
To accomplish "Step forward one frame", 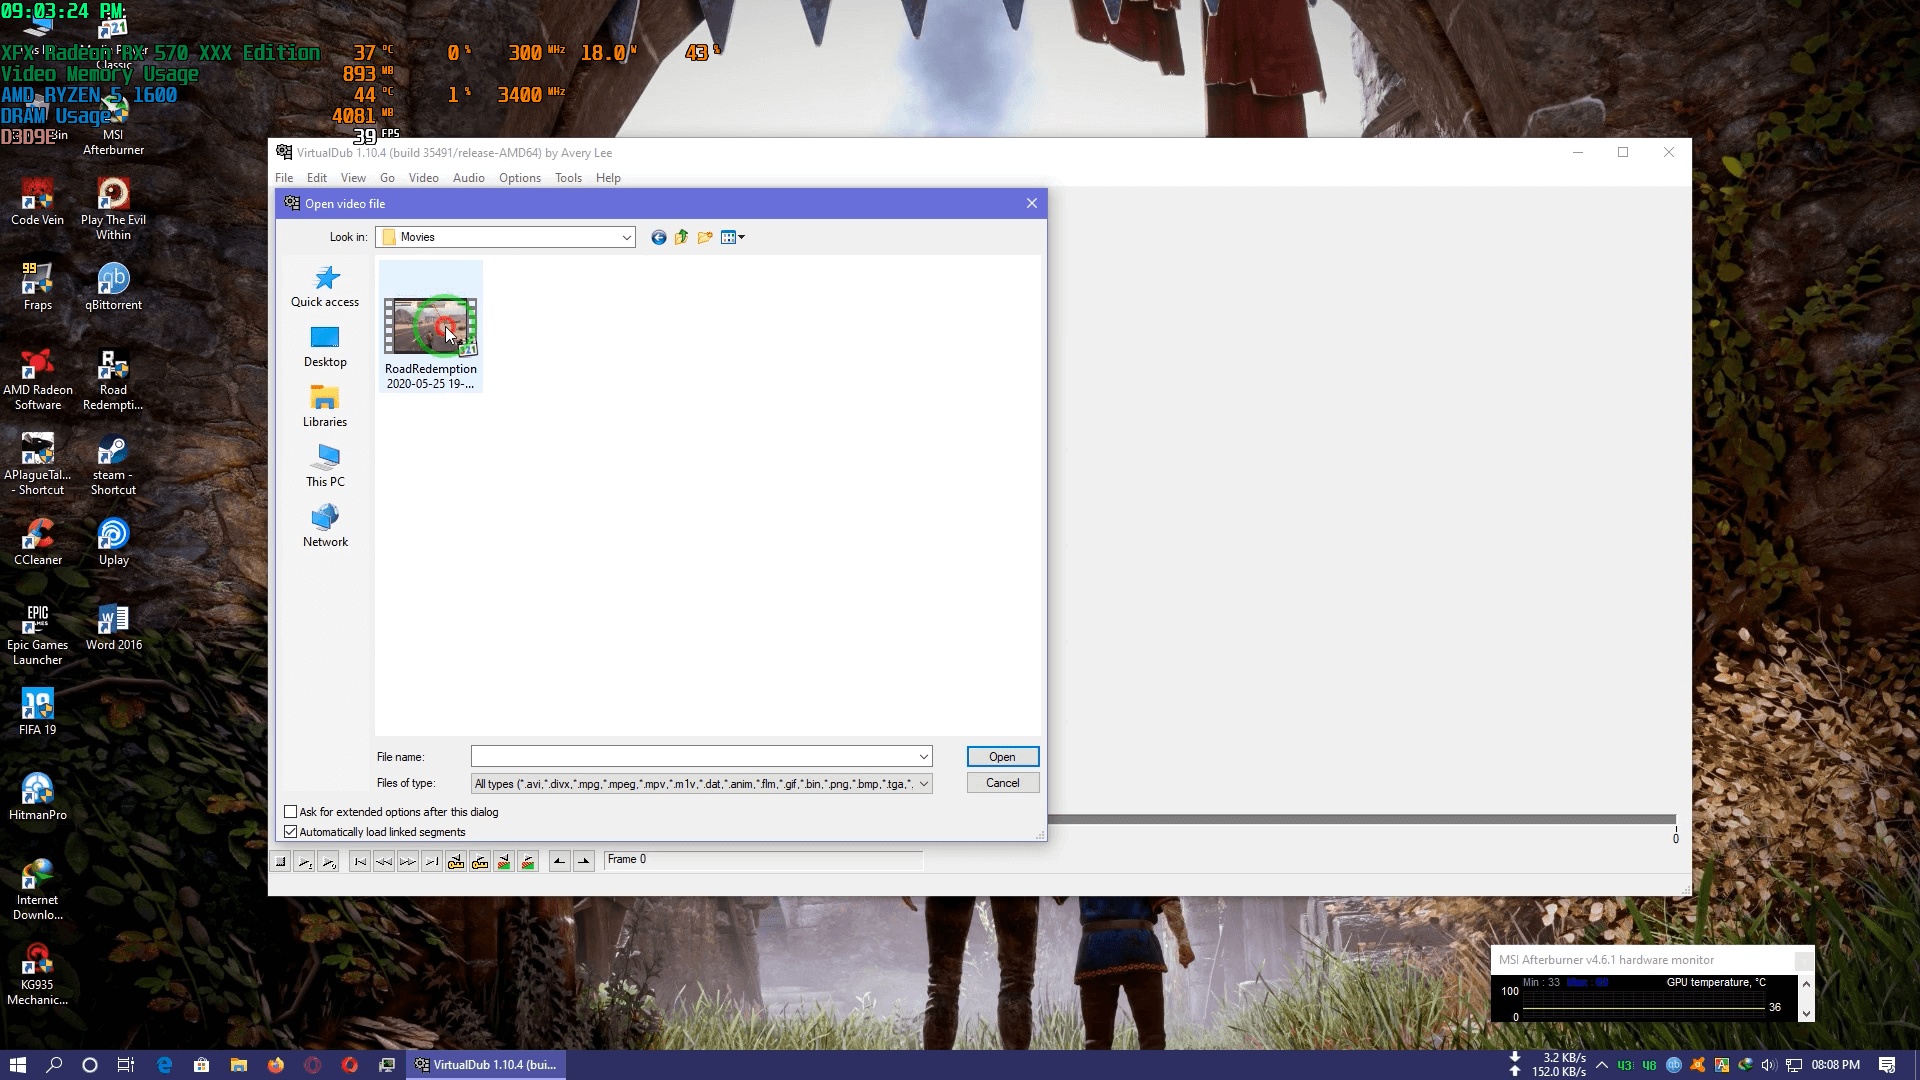I will tap(408, 861).
